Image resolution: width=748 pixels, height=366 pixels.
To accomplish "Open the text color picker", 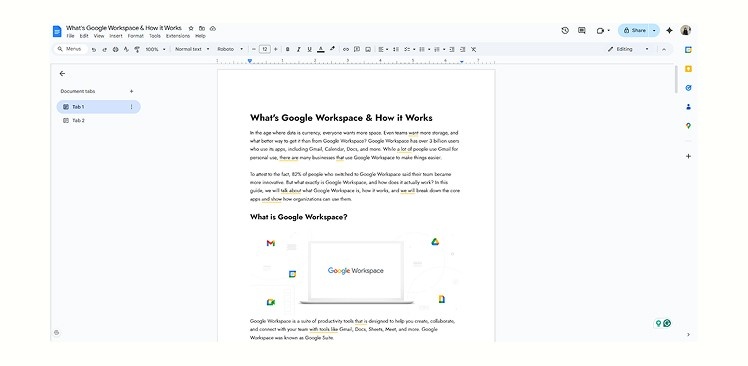I will (x=321, y=49).
